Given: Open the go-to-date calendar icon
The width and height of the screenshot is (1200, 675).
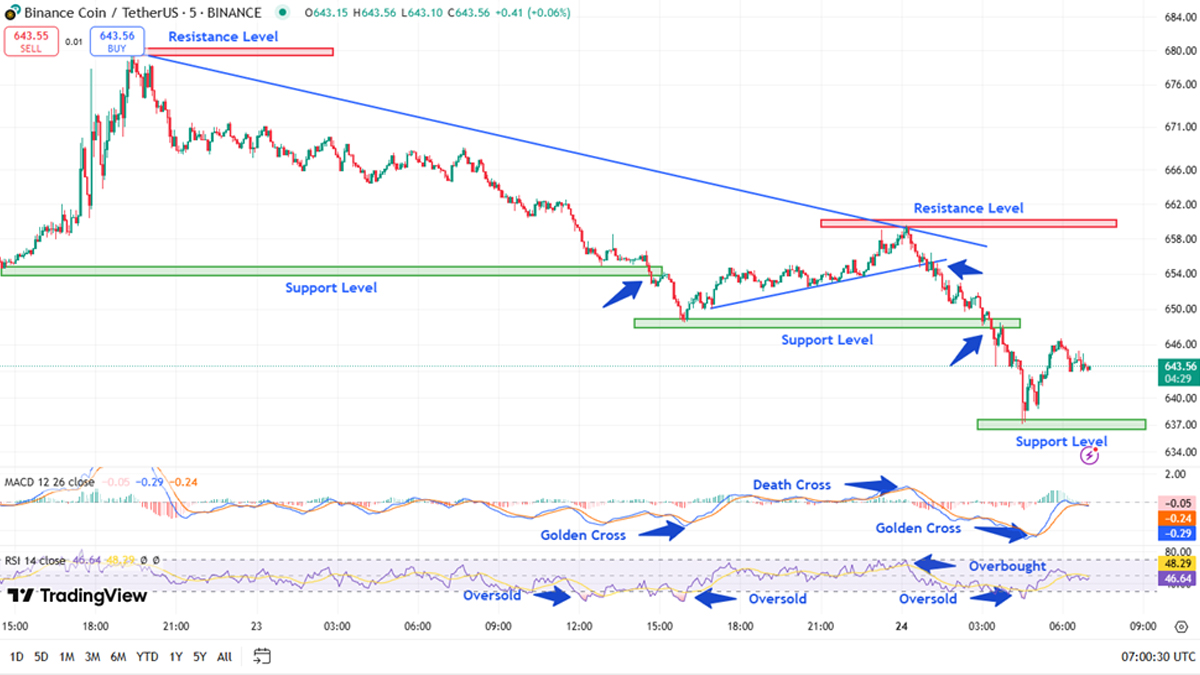Looking at the screenshot, I should [x=262, y=657].
